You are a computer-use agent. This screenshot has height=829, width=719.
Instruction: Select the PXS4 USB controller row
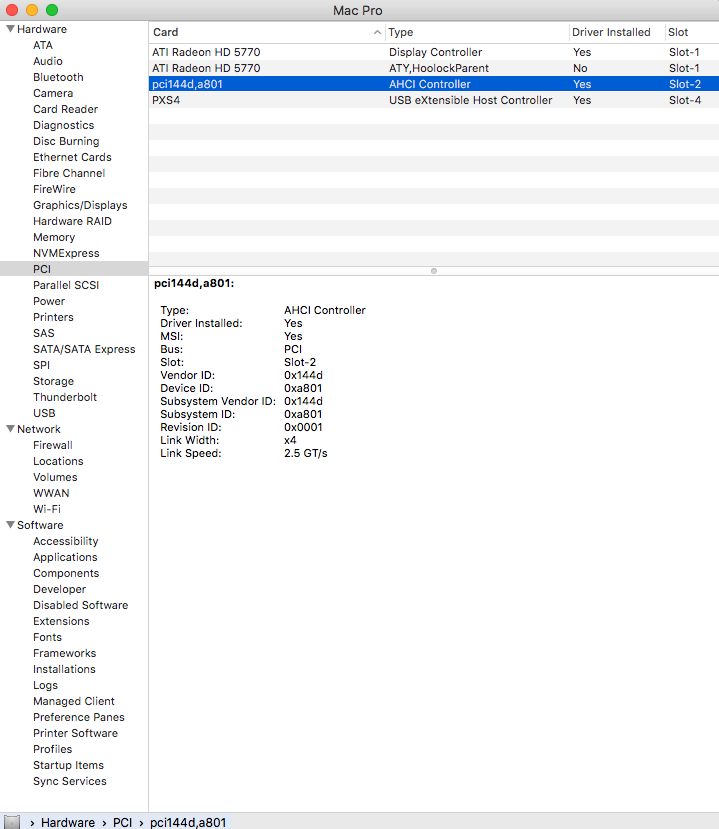pyautogui.click(x=434, y=100)
